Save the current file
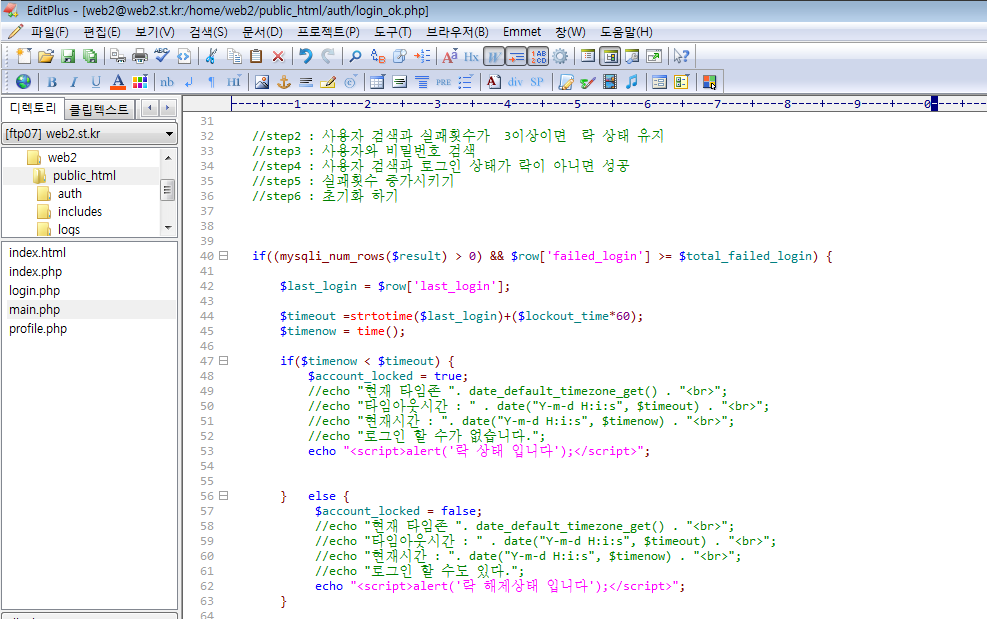The width and height of the screenshot is (987, 619). 68,56
